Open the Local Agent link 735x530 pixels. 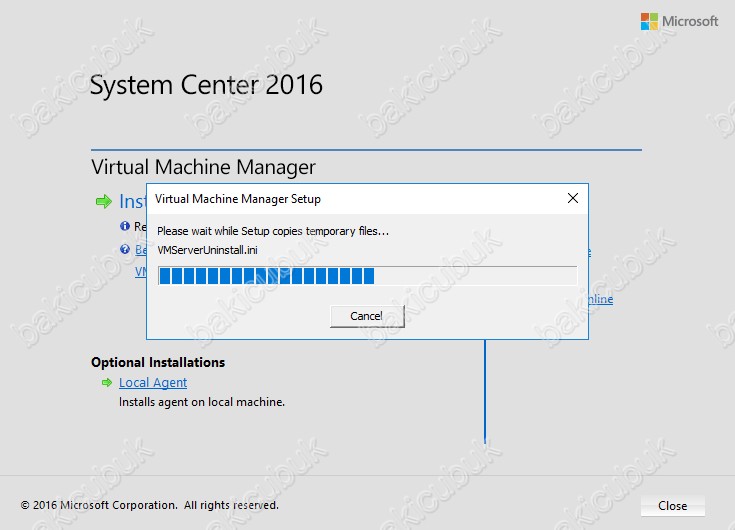click(x=153, y=383)
